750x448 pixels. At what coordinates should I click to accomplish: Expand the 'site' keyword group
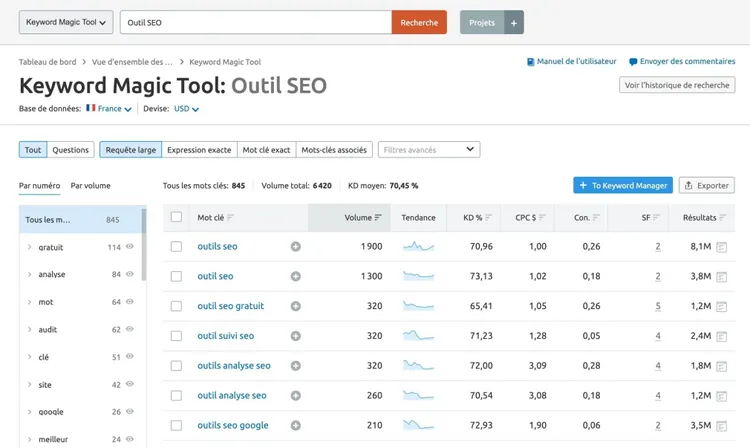tap(30, 385)
